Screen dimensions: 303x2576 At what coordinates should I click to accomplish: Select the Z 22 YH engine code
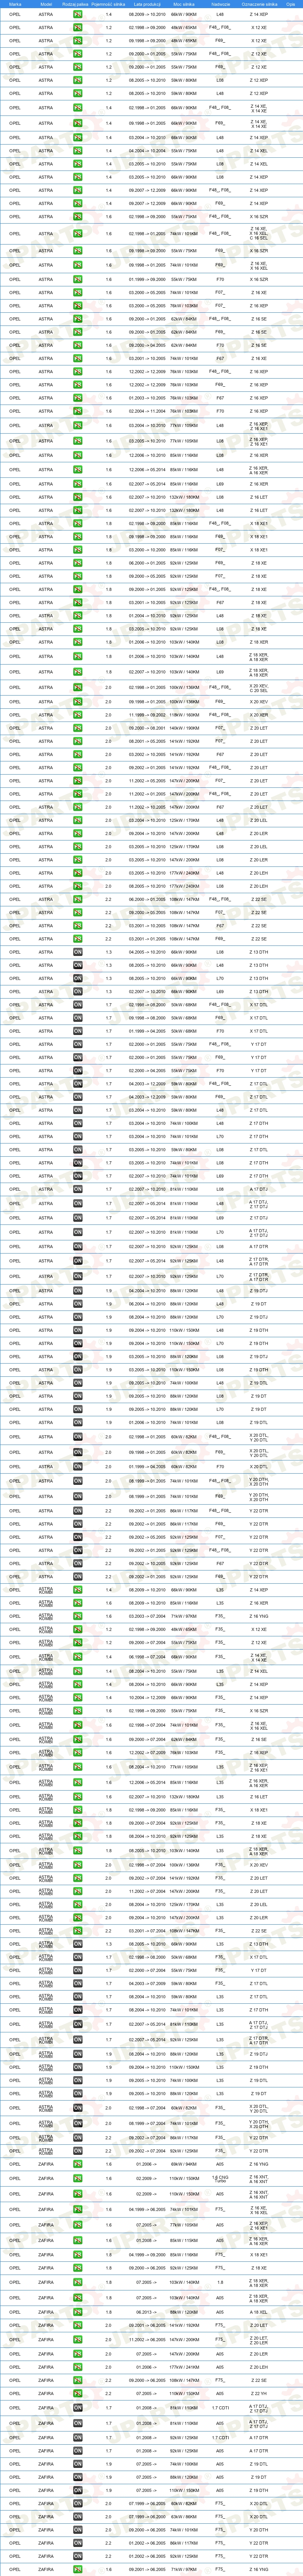click(x=259, y=2393)
